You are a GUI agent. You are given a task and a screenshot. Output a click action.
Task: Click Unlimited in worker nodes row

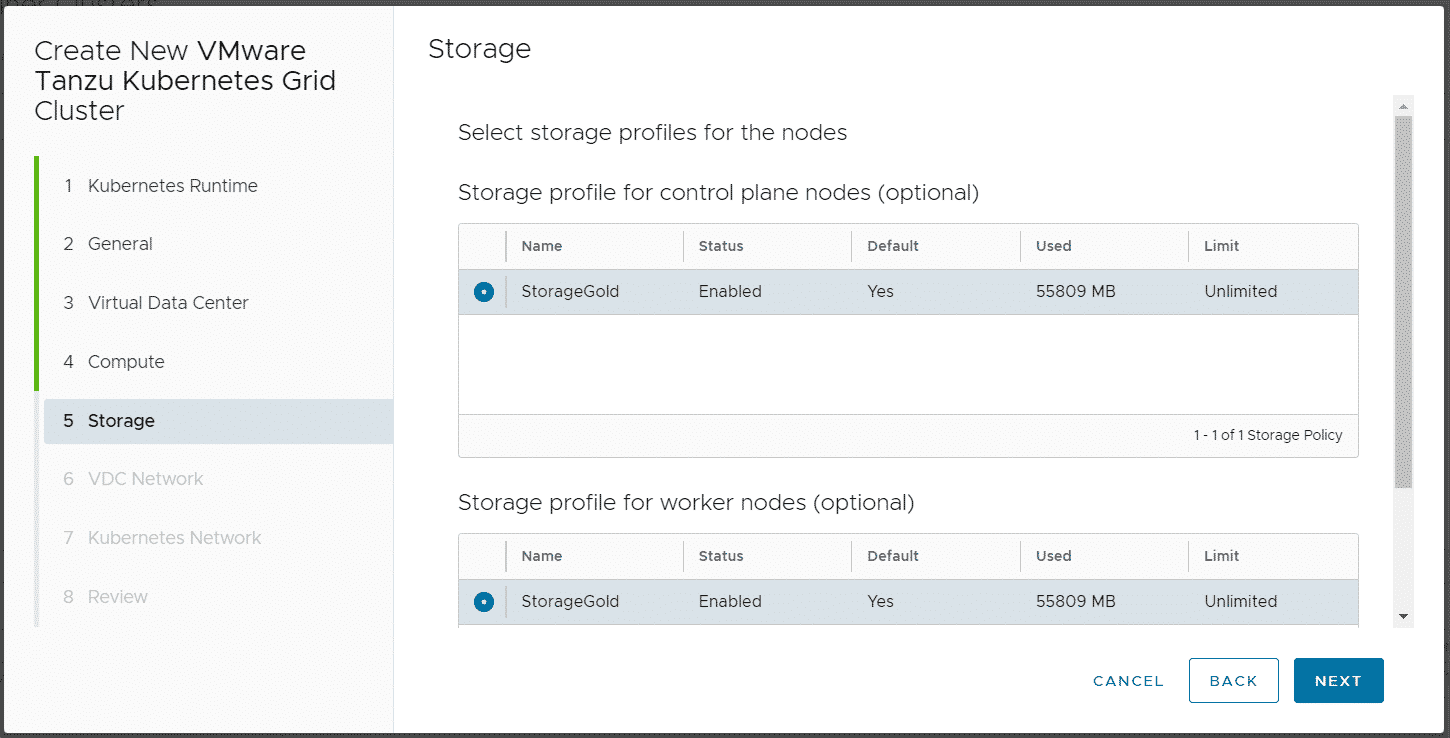pyautogui.click(x=1241, y=602)
